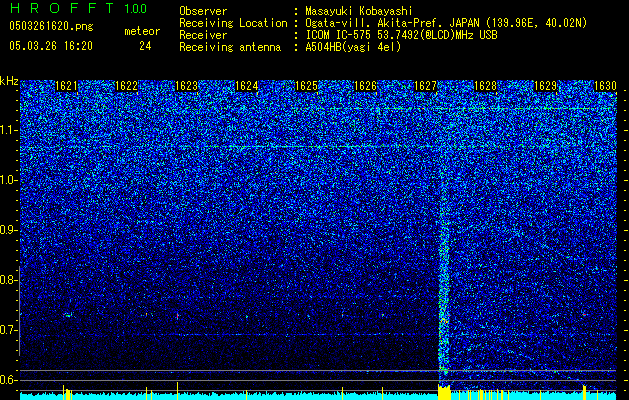The image size is (629, 400).
Task: Click the 1627 time marker
Action: click(x=425, y=86)
